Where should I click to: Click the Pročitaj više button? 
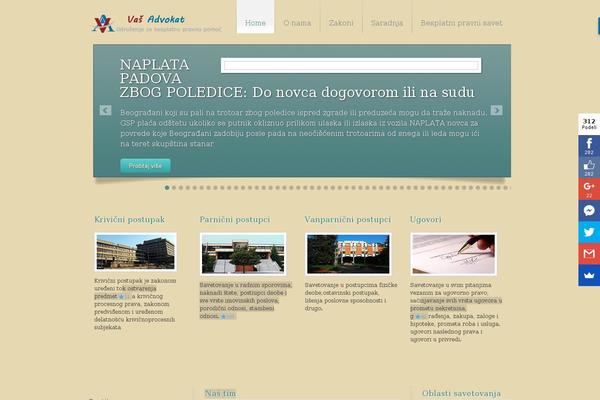pyautogui.click(x=145, y=166)
